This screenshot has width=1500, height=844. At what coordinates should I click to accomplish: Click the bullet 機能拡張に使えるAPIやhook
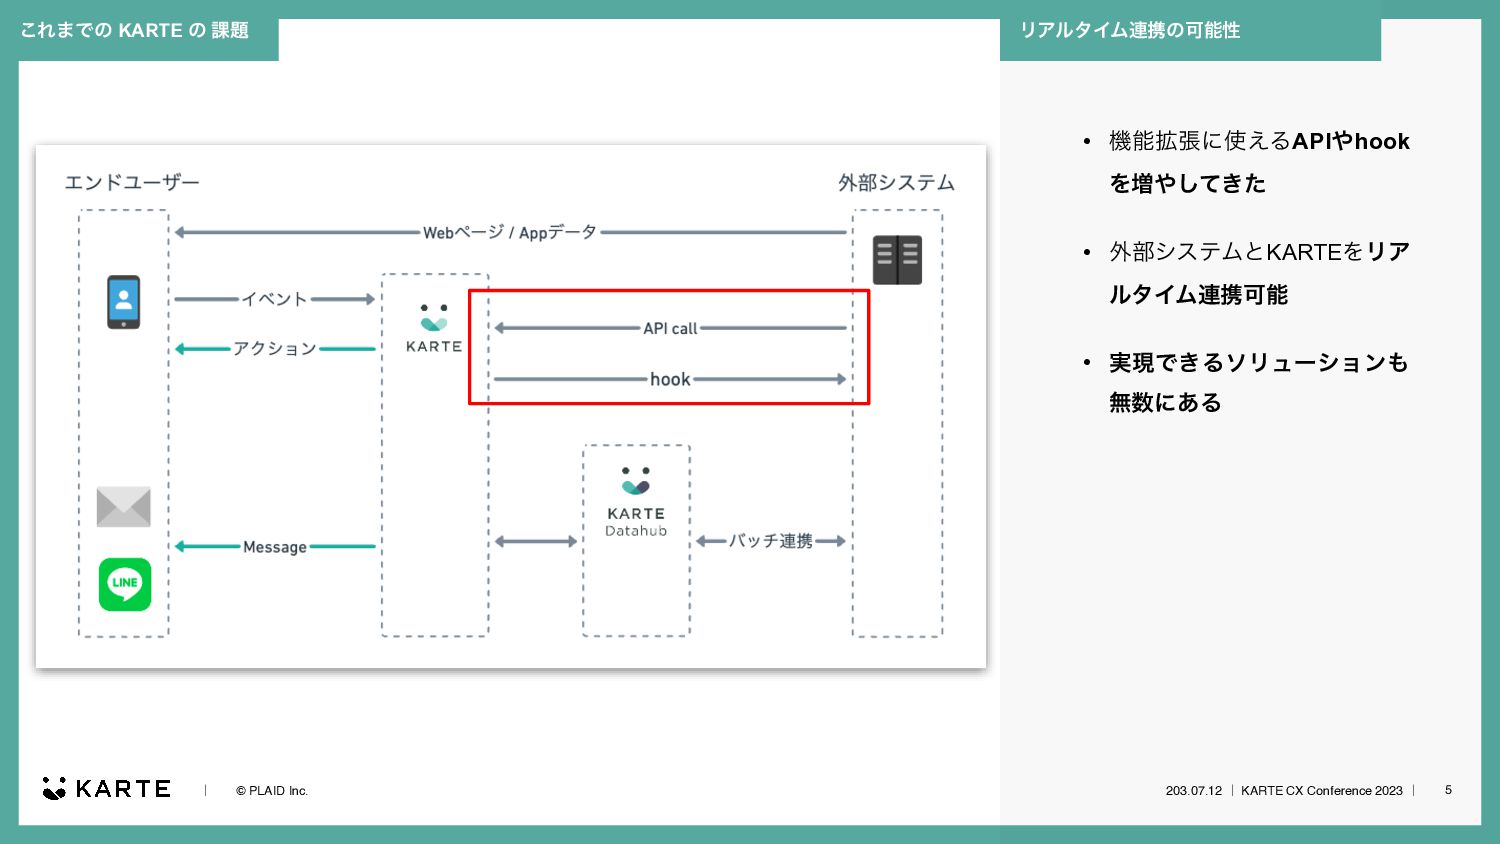point(1259,141)
